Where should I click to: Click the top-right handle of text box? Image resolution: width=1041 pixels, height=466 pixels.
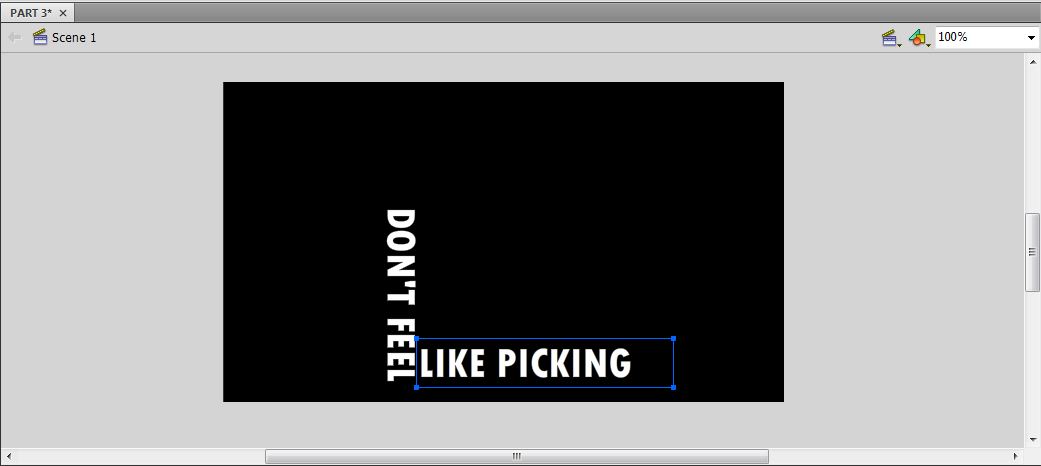point(673,339)
